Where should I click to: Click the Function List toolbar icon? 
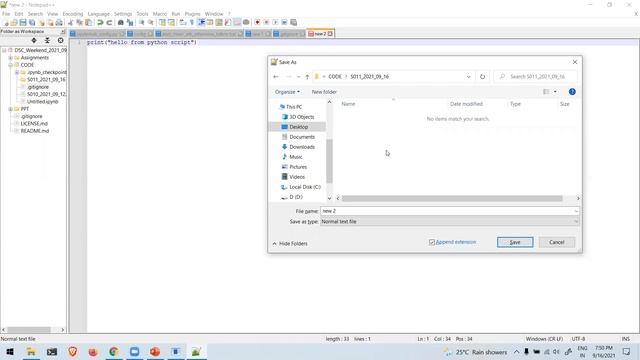pos(228,22)
